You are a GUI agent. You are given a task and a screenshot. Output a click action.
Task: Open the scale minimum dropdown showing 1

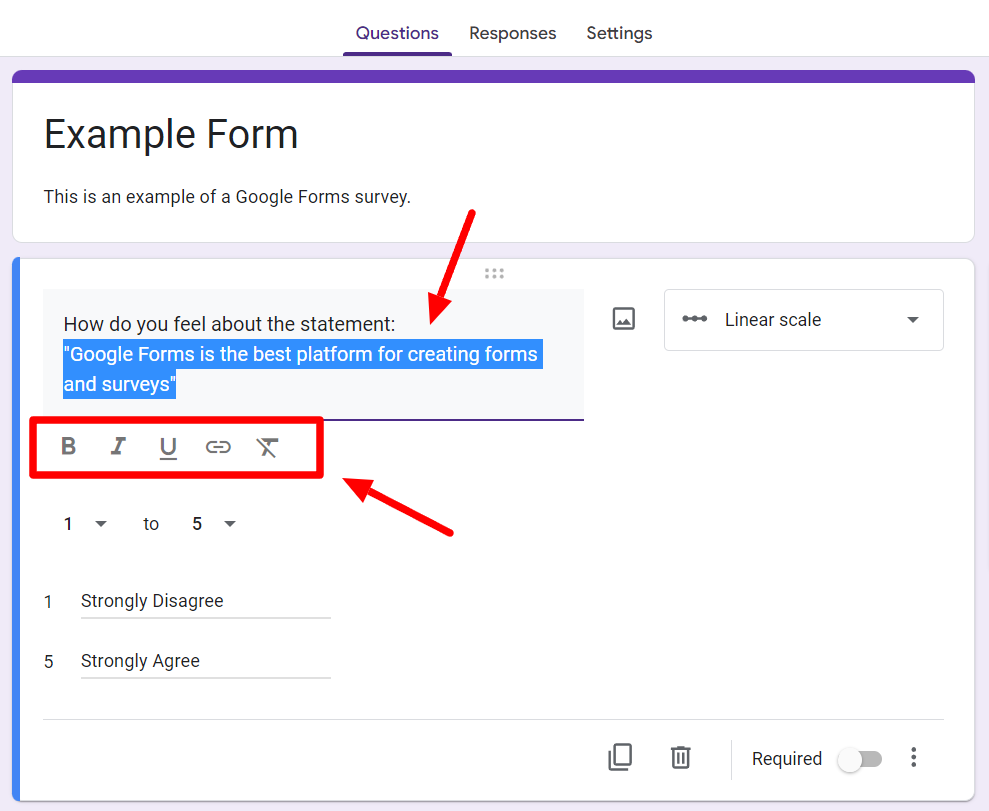[x=85, y=524]
